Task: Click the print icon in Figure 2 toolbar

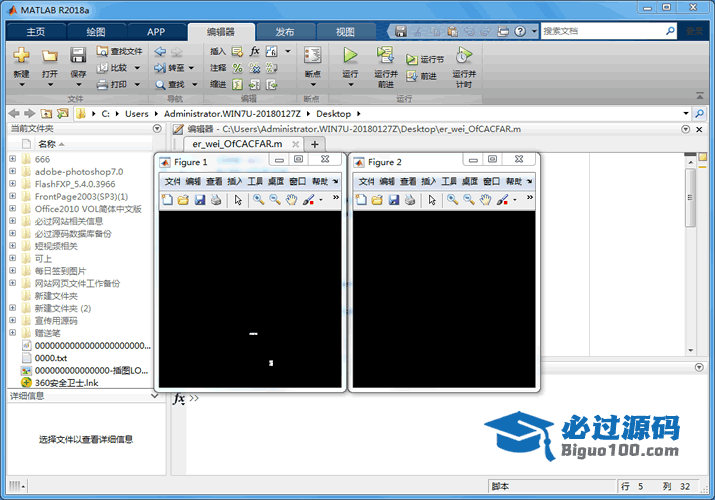Action: 410,200
